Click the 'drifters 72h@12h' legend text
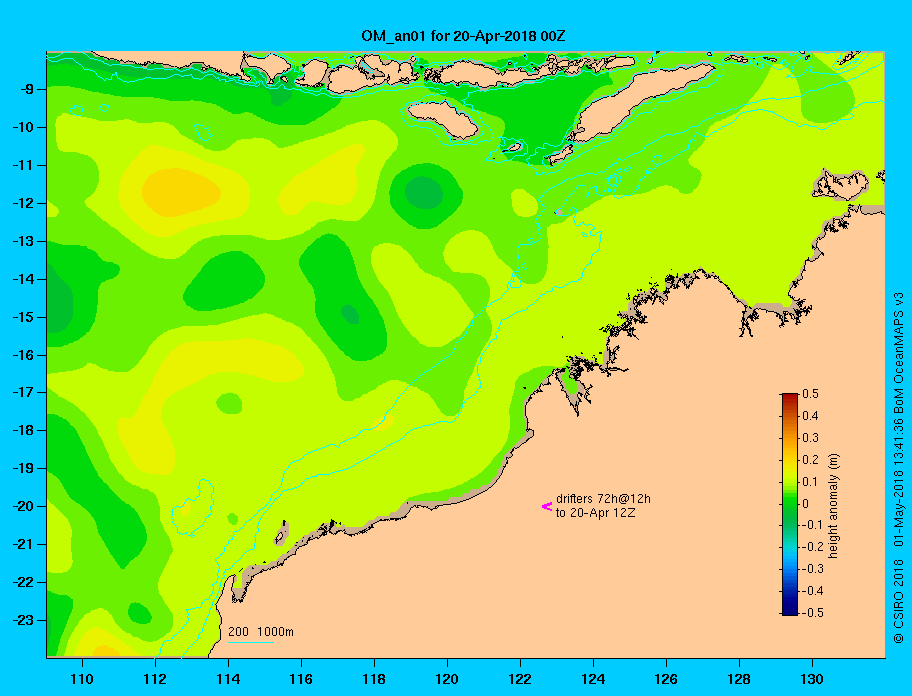This screenshot has width=912, height=696. pos(603,499)
